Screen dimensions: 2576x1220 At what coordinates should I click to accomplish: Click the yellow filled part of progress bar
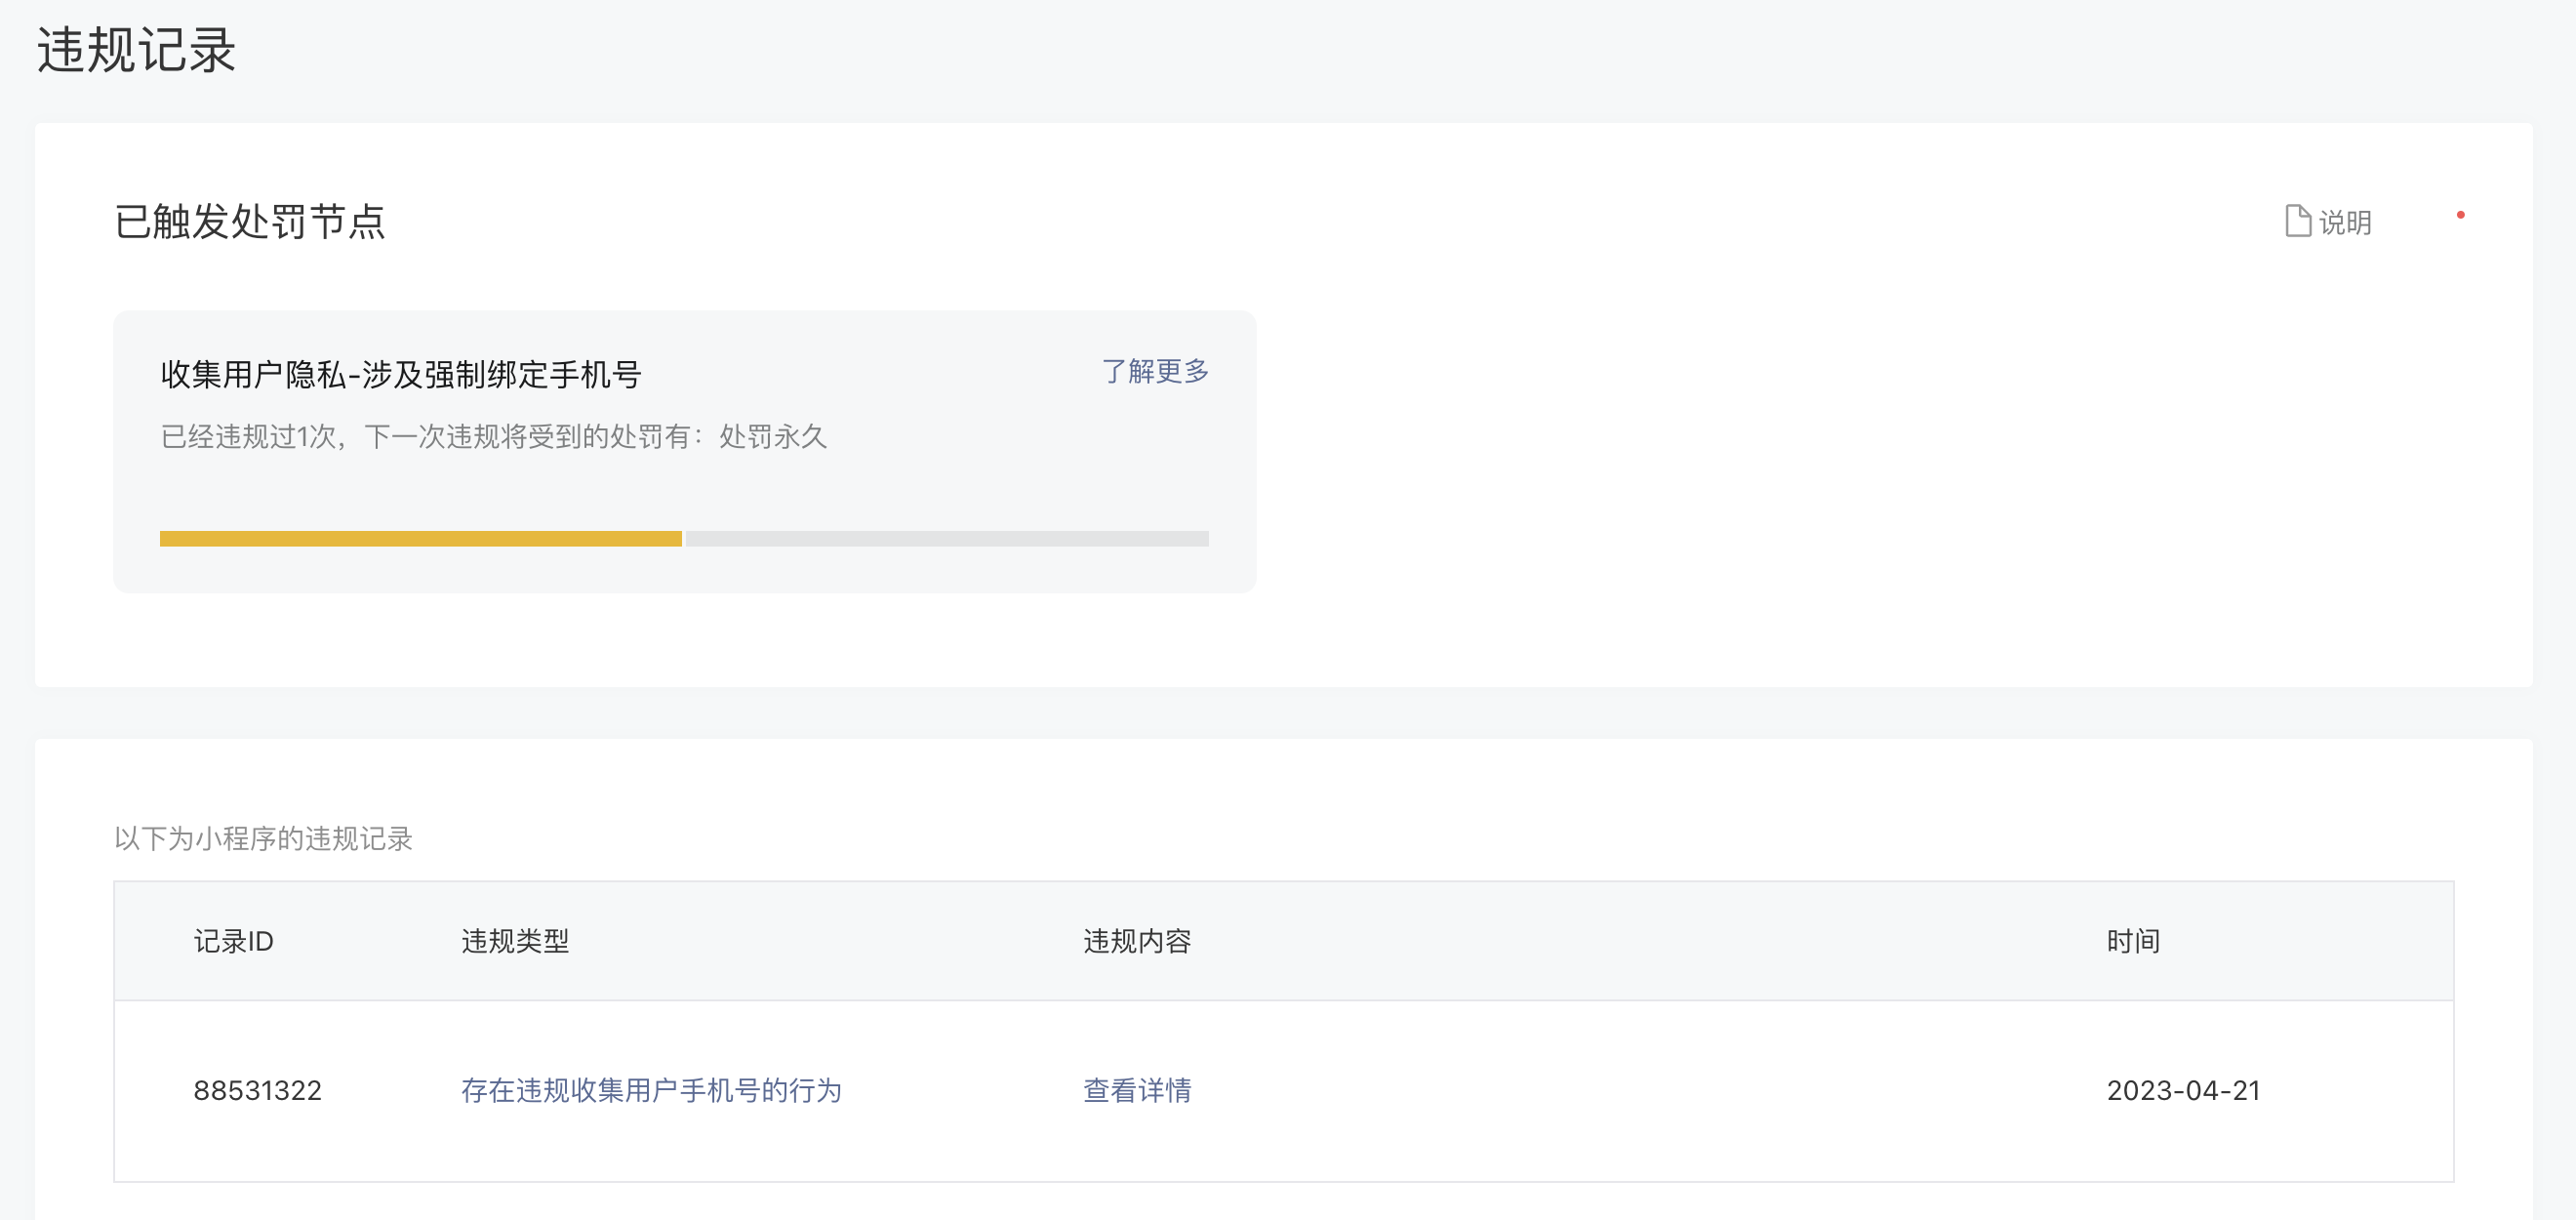coord(420,539)
